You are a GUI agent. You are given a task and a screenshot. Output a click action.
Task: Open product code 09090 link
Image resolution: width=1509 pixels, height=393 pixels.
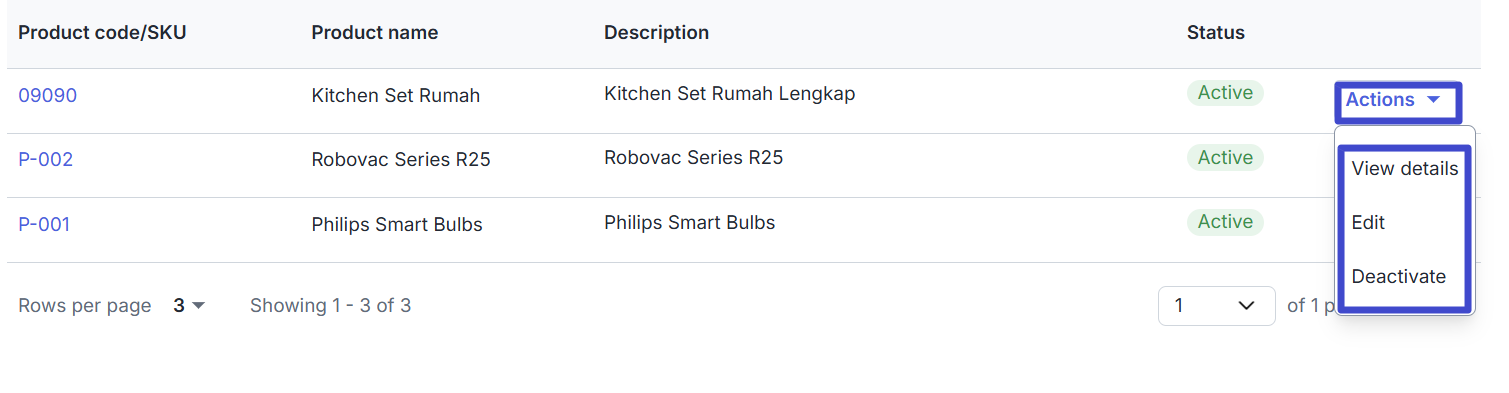(48, 96)
